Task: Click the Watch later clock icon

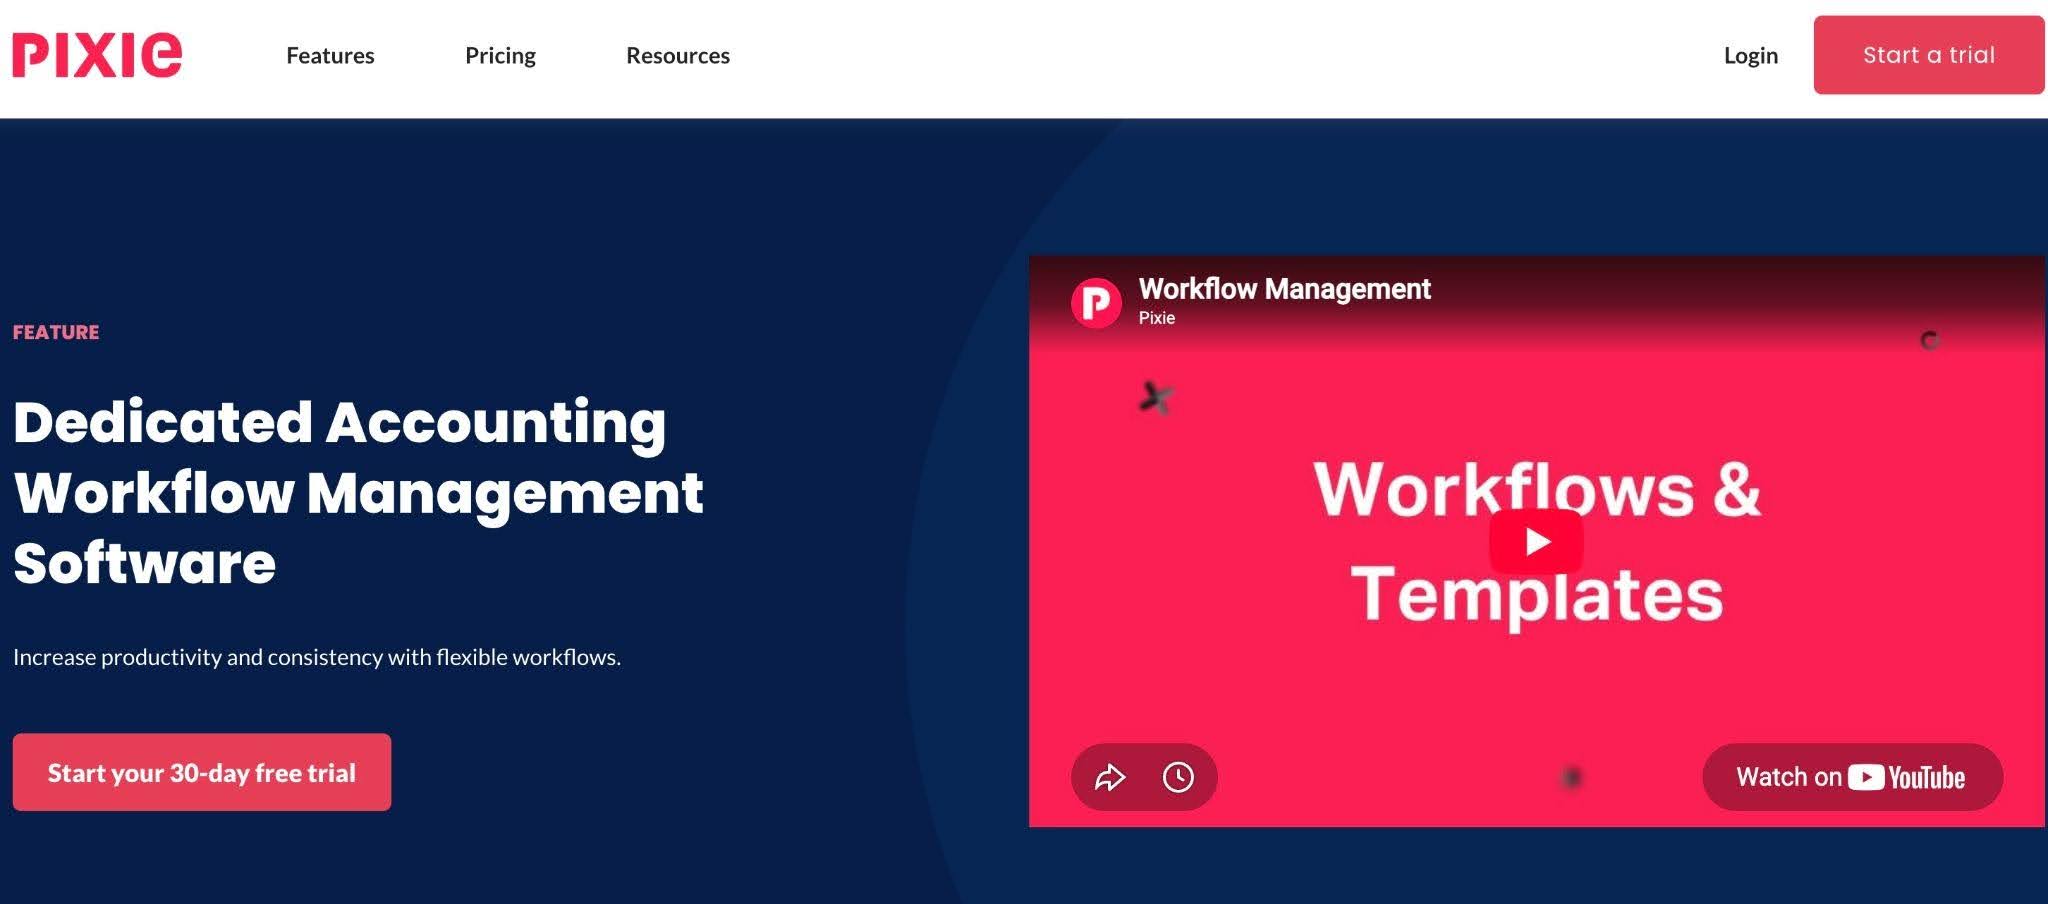Action: pos(1178,777)
